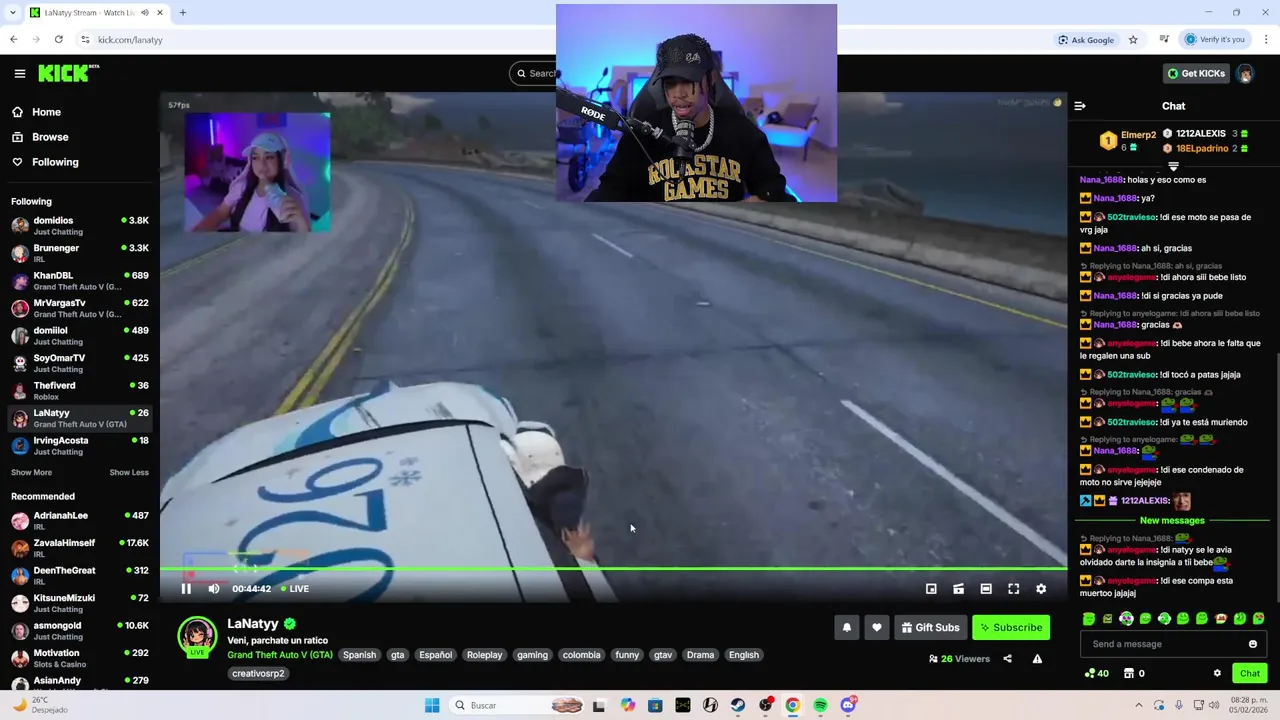Toggle channel notification bell
Viewport: 1280px width, 720px height.
(847, 627)
